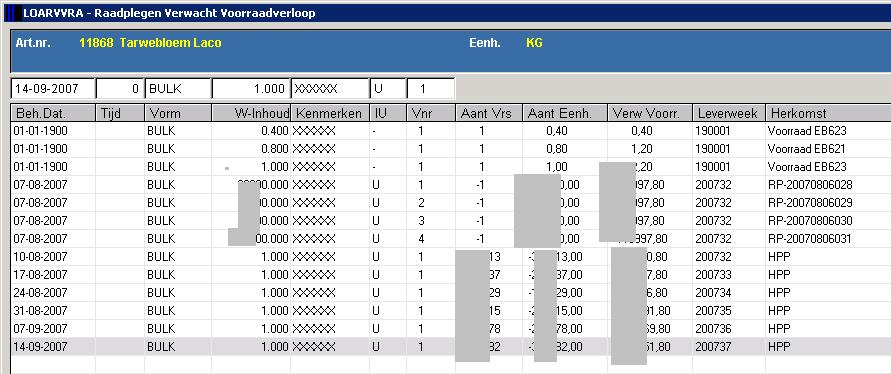Select the Voorraad EB621 row cell
The height and width of the screenshot is (374, 891).
pyautogui.click(x=806, y=149)
